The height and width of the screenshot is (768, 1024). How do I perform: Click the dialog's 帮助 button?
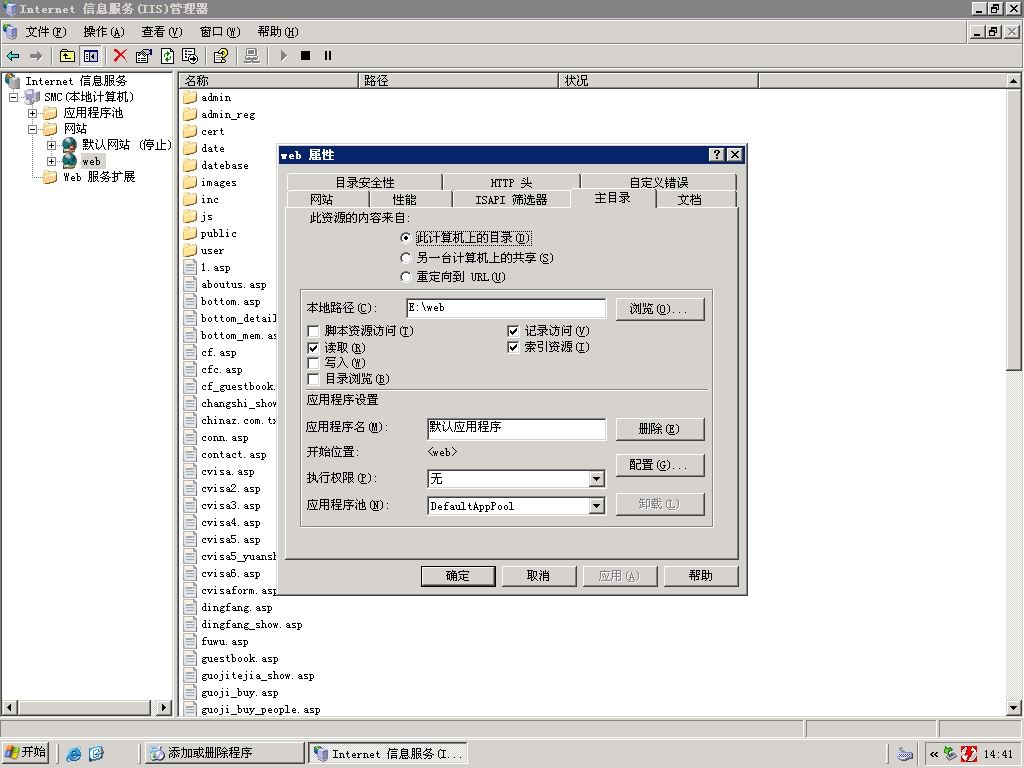pyautogui.click(x=701, y=576)
